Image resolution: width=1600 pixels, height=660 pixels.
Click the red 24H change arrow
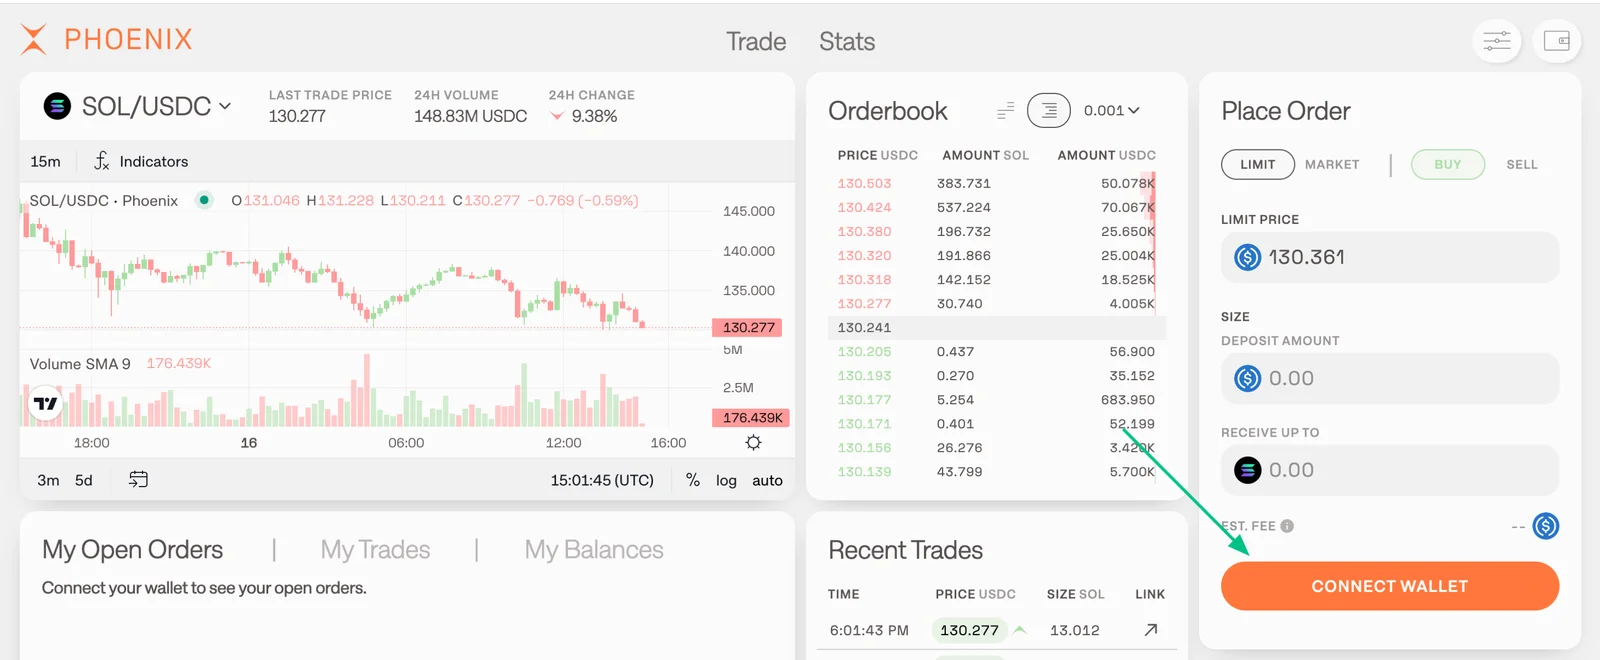click(557, 117)
